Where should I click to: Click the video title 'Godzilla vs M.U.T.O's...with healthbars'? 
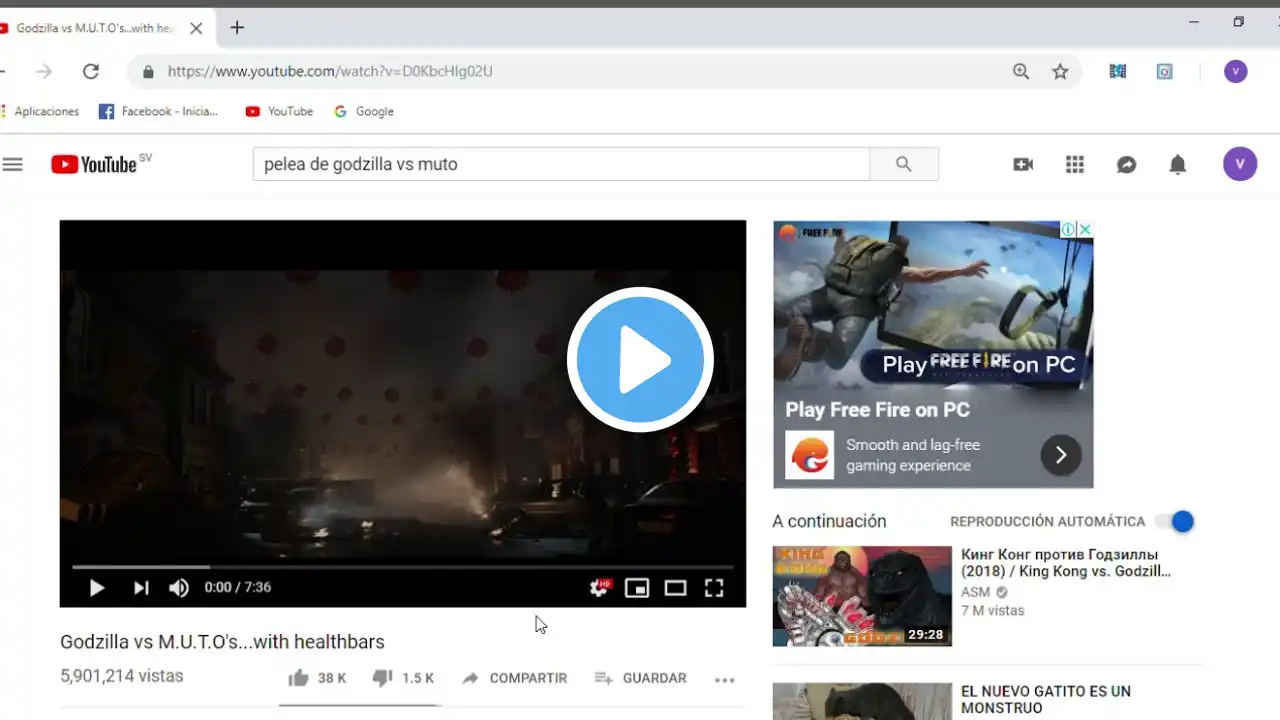(x=222, y=642)
